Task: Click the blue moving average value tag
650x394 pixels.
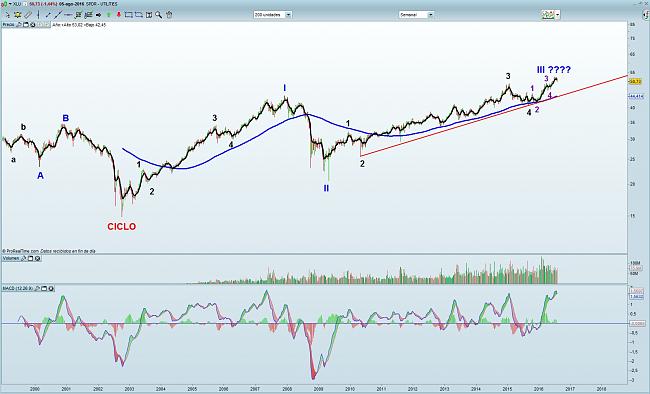Action: 636,96
